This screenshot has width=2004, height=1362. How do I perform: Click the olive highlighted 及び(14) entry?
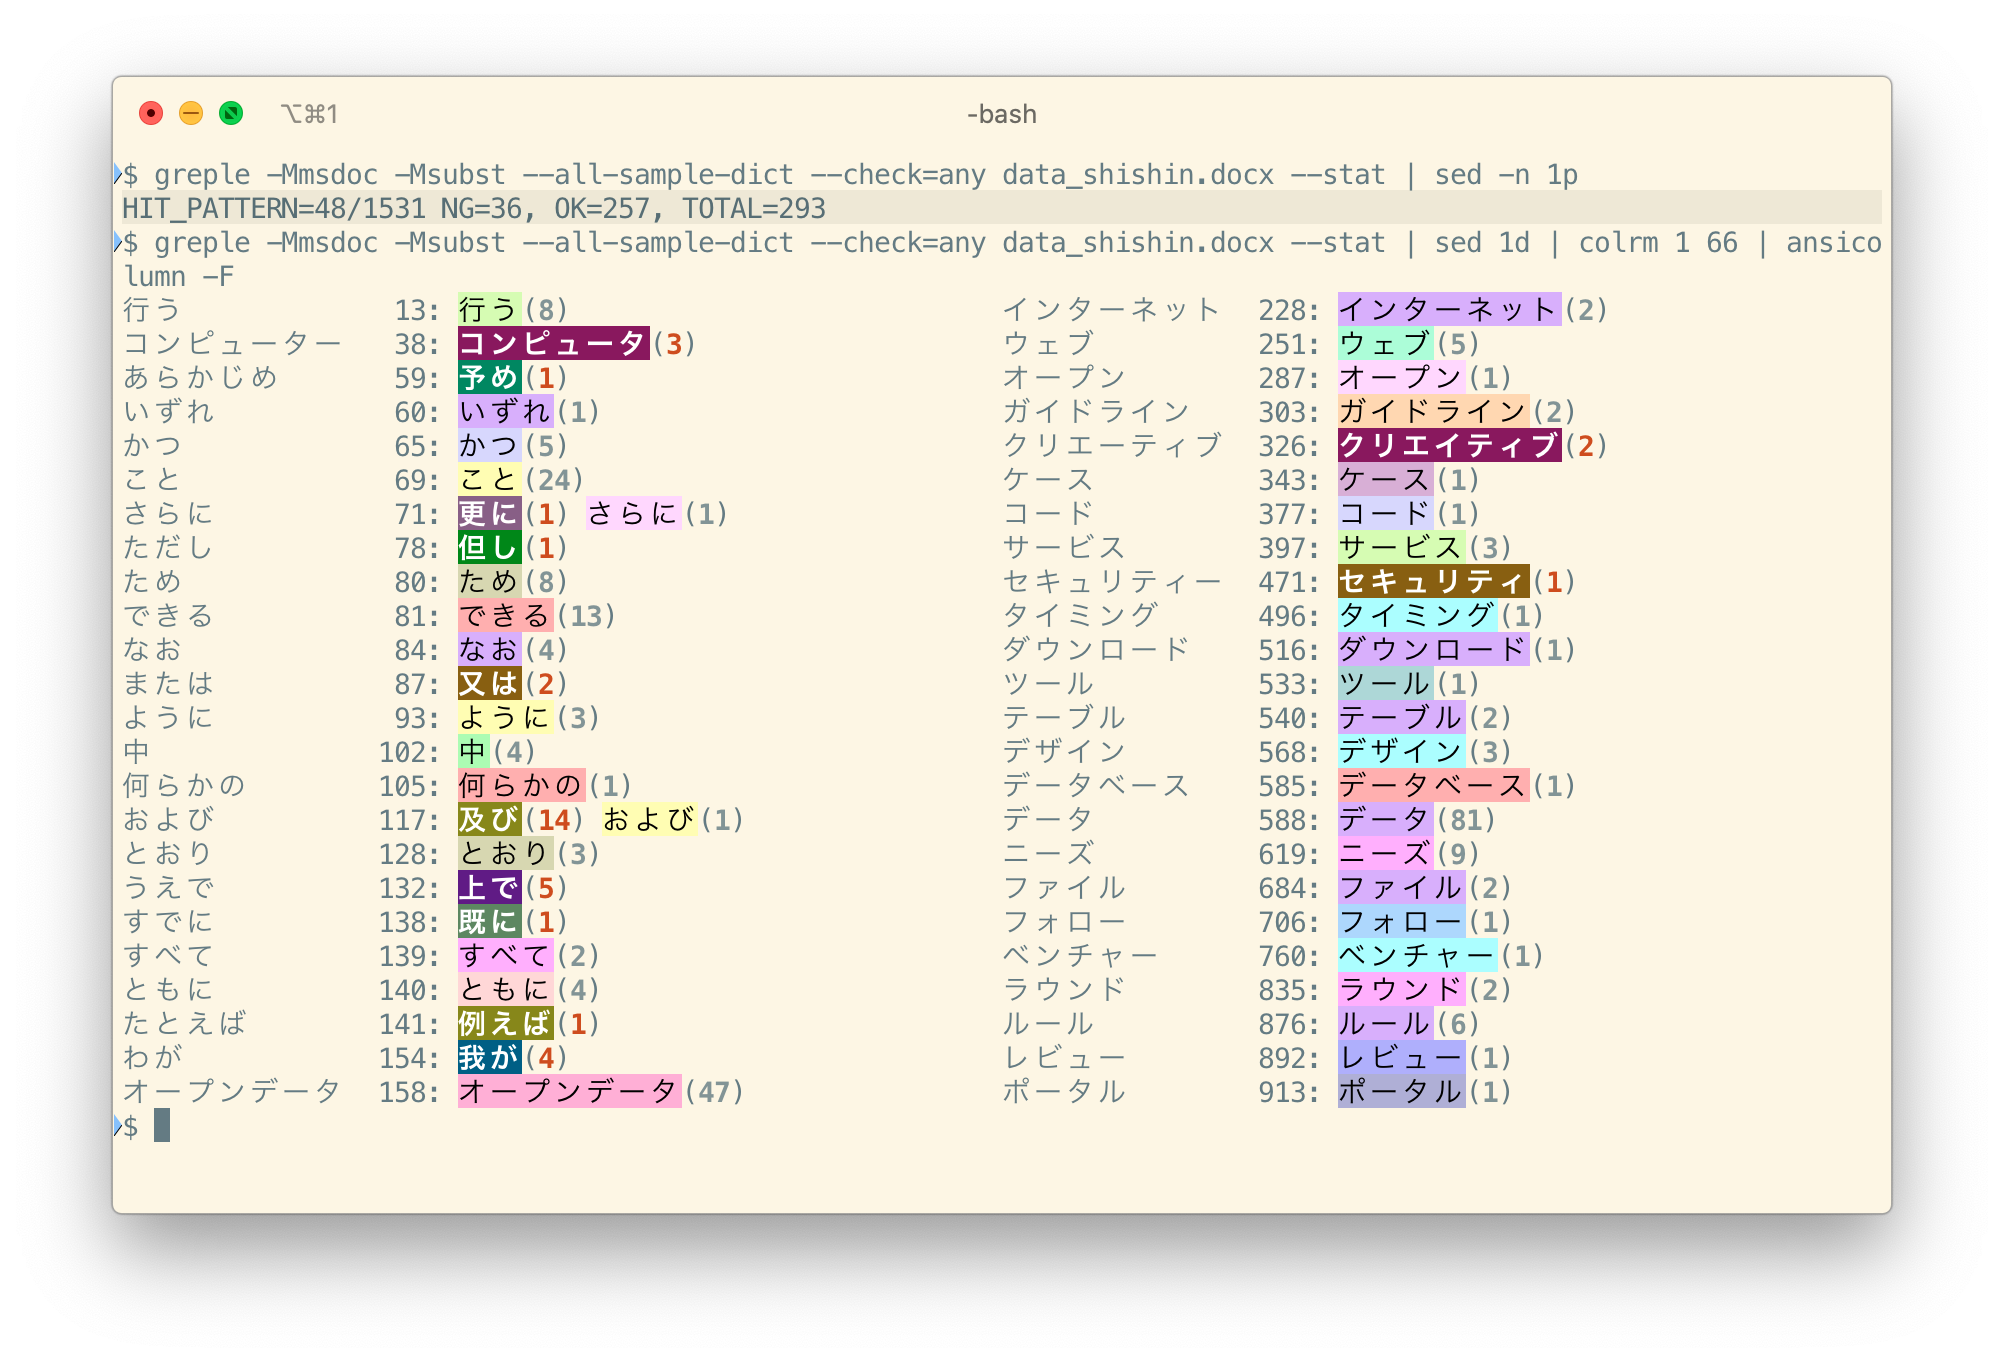pos(489,820)
